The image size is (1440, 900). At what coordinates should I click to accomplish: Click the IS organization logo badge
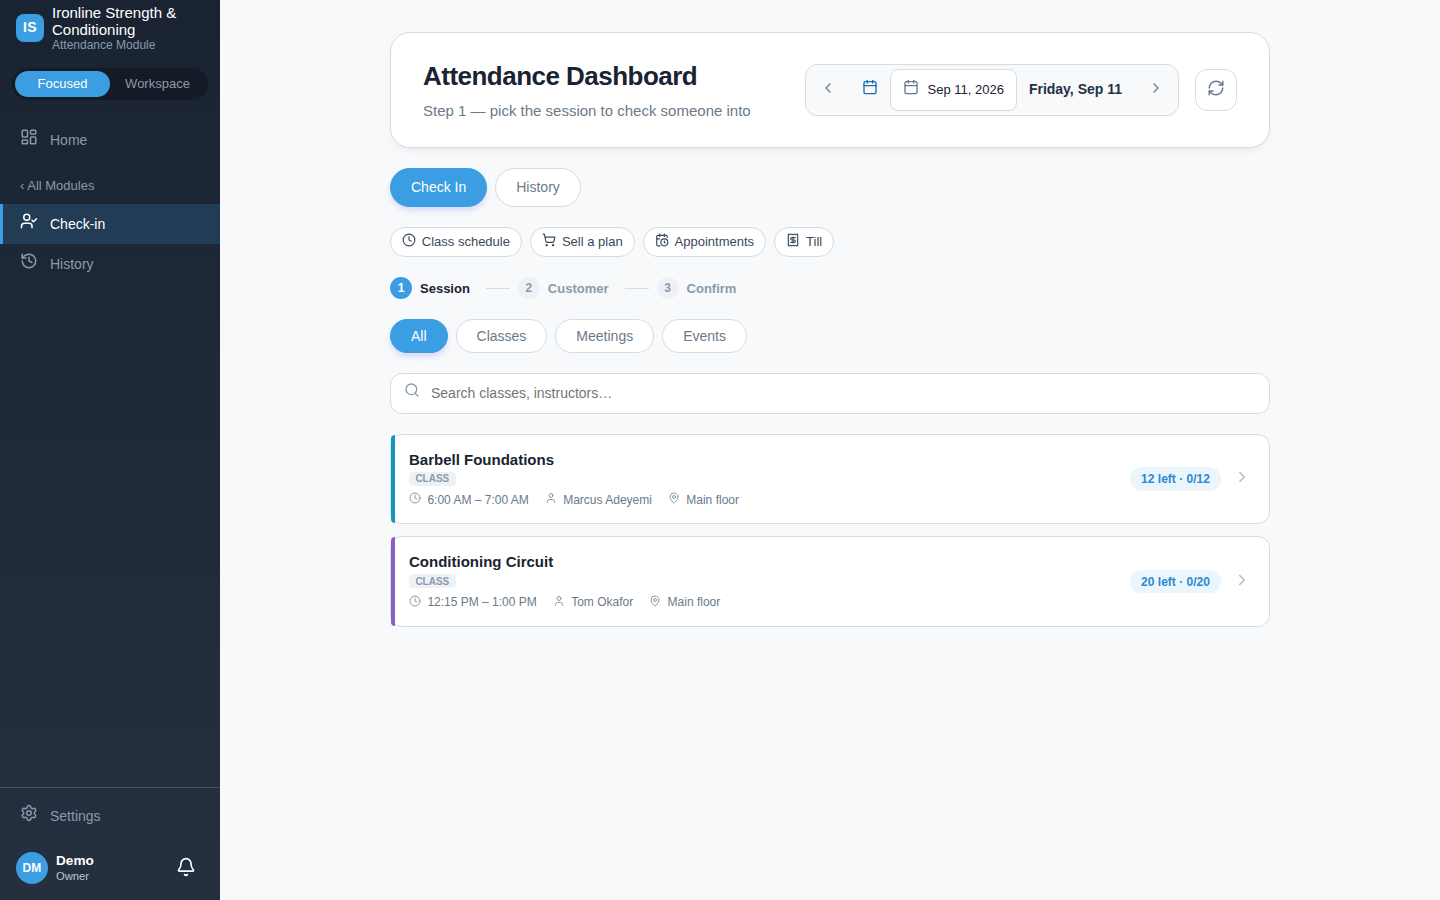point(30,28)
